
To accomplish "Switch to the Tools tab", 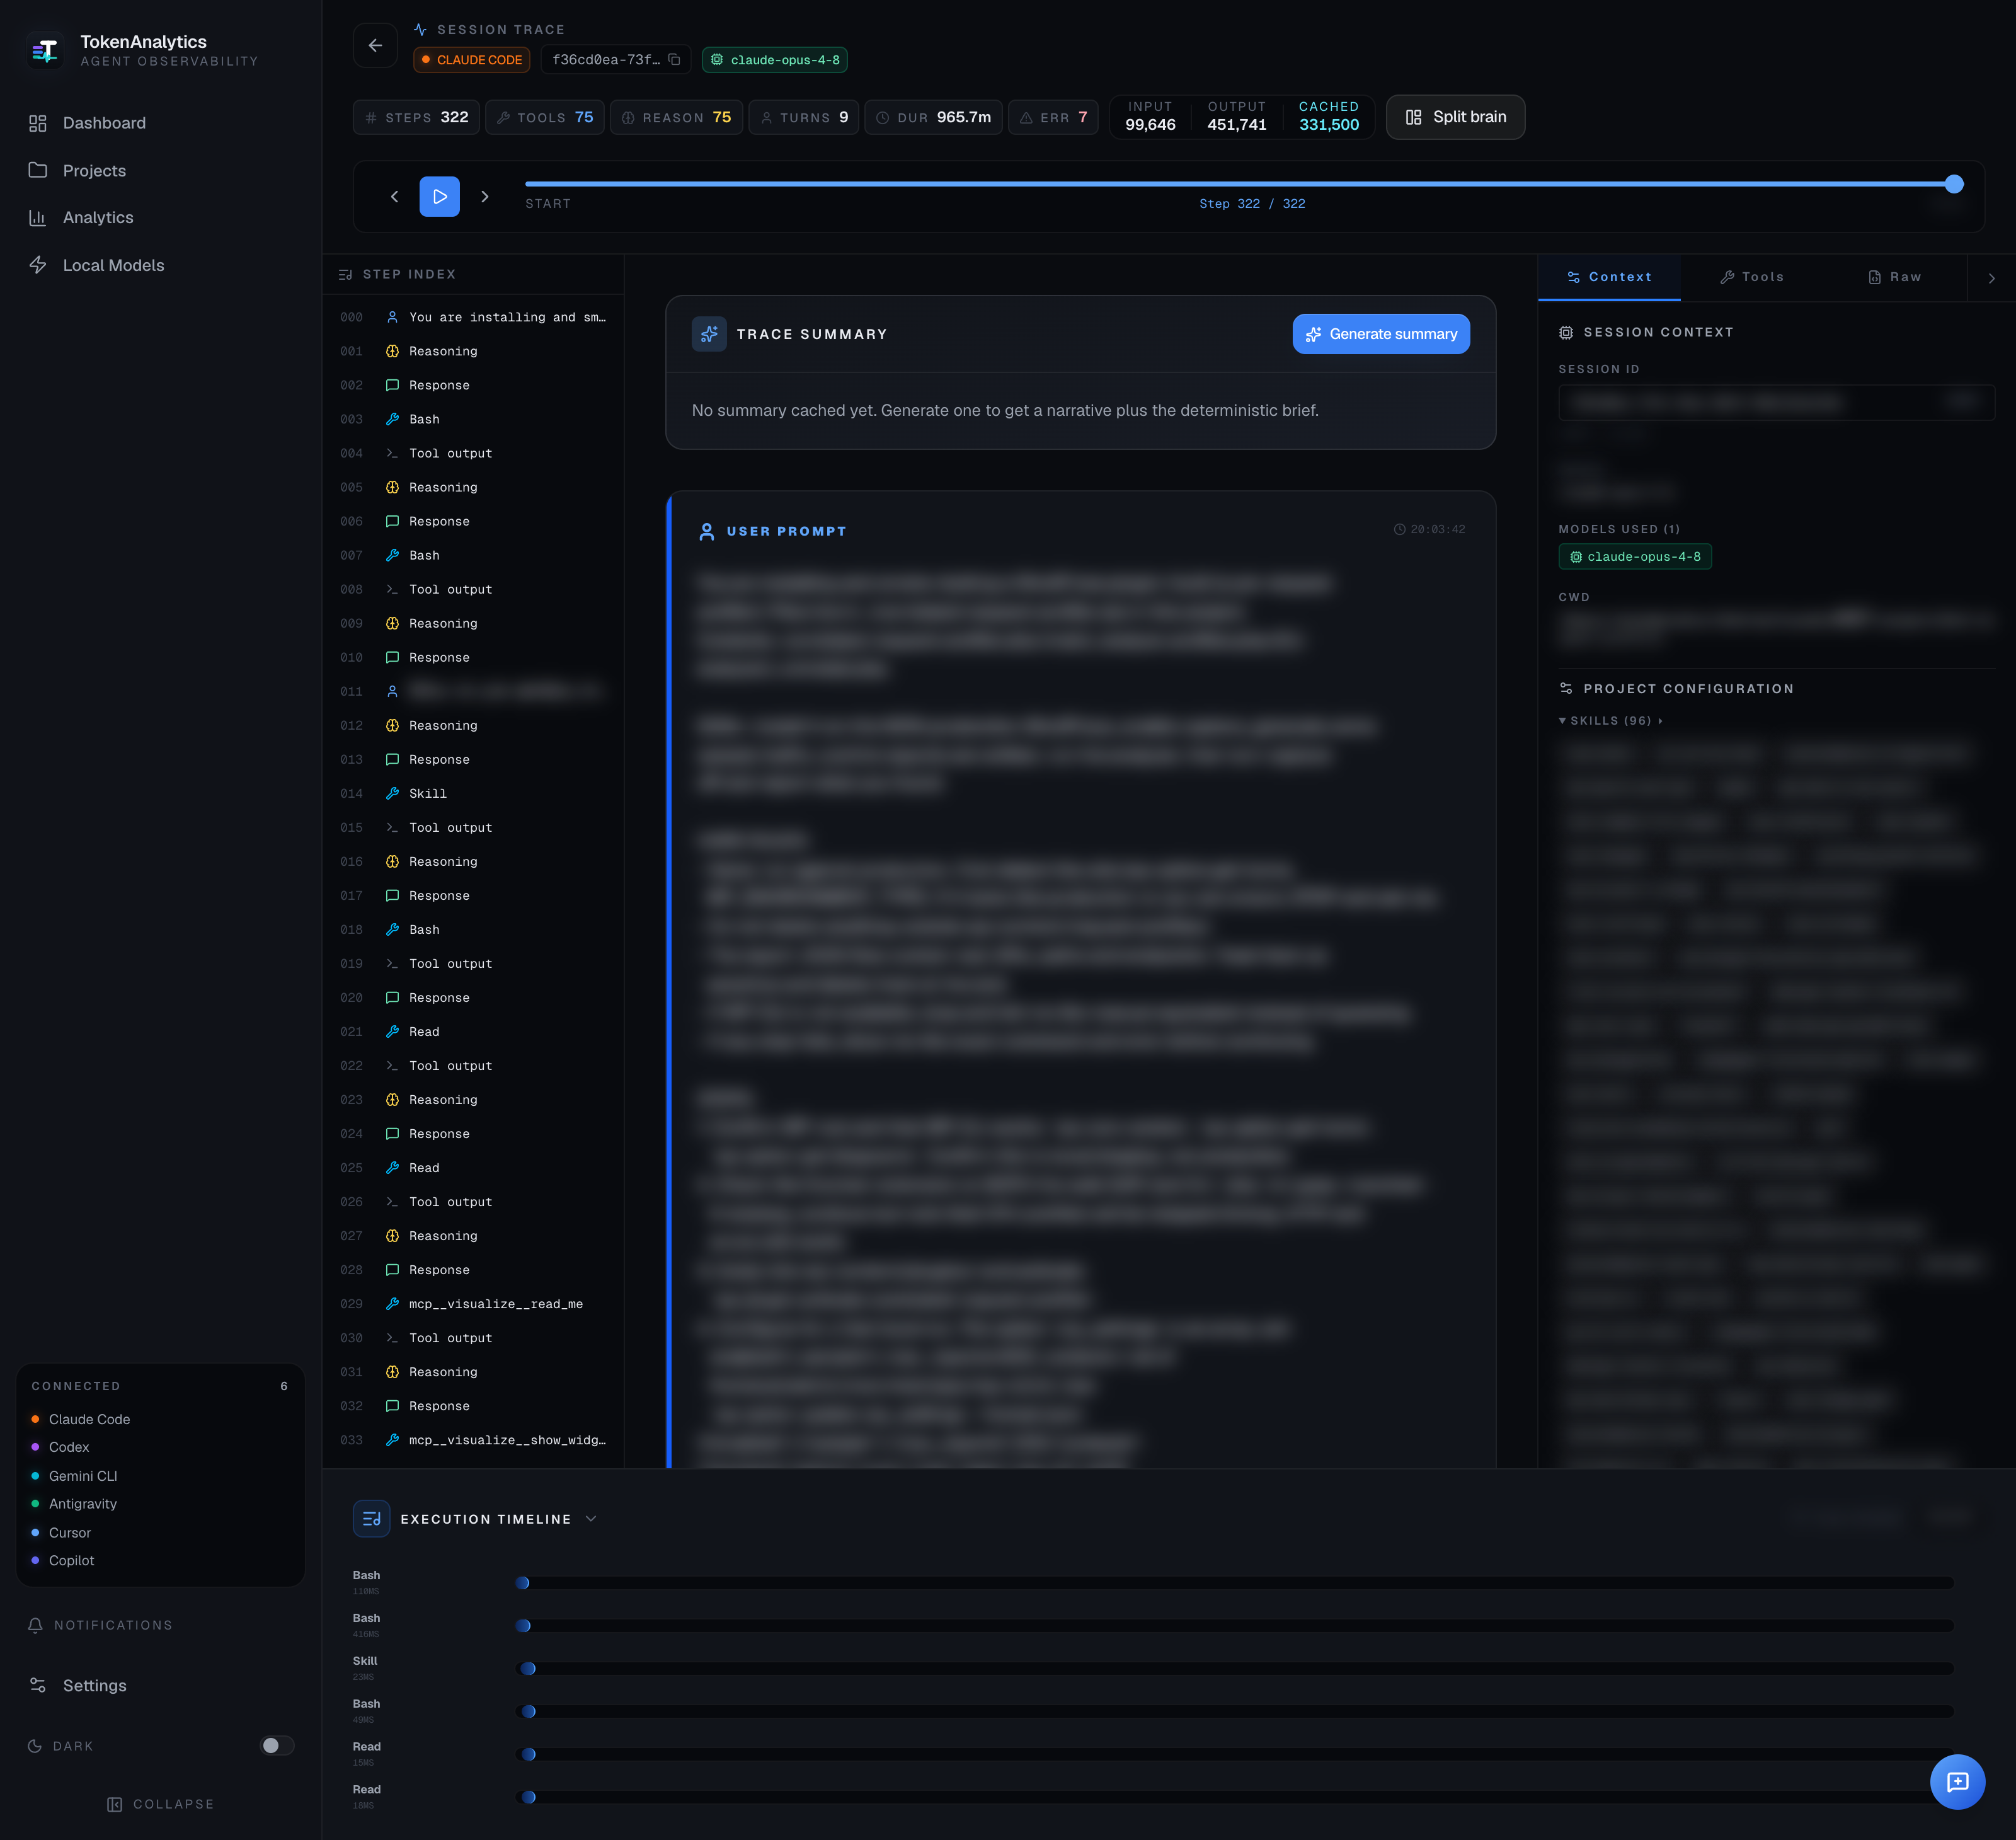I will [1752, 277].
